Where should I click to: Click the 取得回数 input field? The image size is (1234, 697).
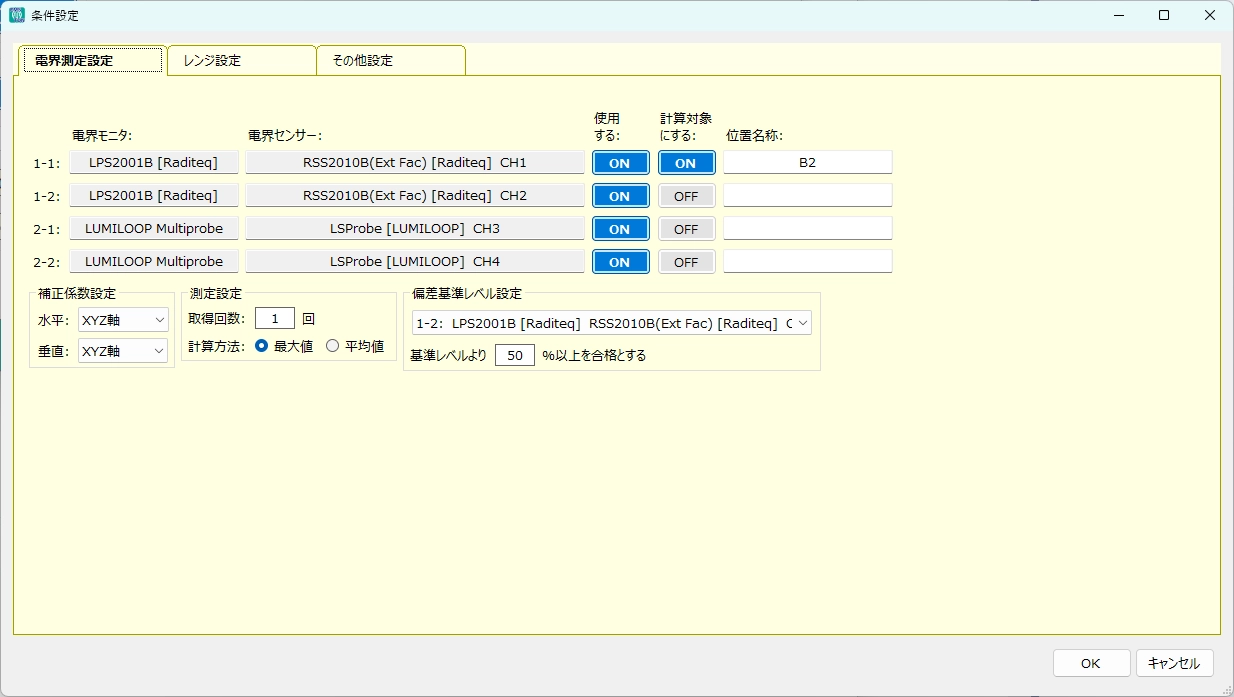tap(274, 319)
